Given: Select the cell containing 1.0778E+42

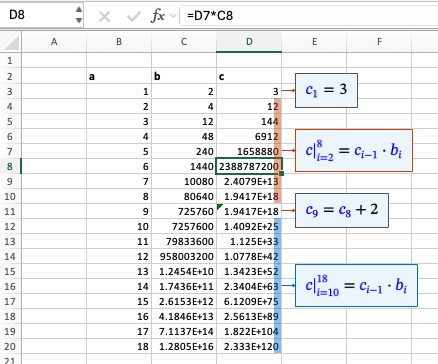Looking at the screenshot, I should pyautogui.click(x=249, y=256).
